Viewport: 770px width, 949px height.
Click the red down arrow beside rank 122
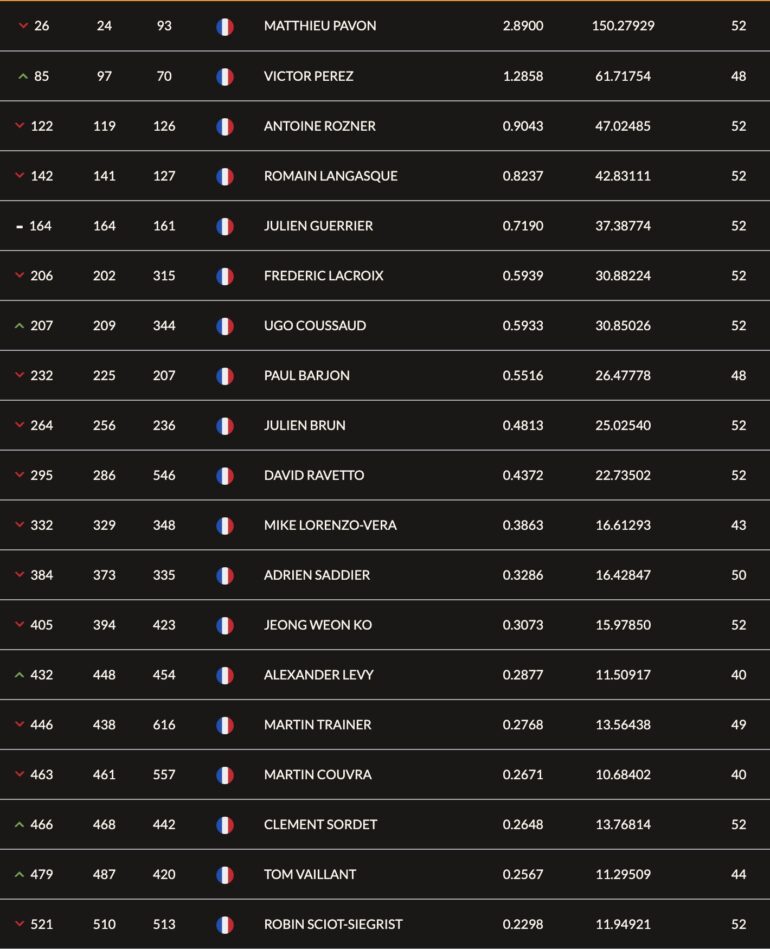click(x=19, y=126)
